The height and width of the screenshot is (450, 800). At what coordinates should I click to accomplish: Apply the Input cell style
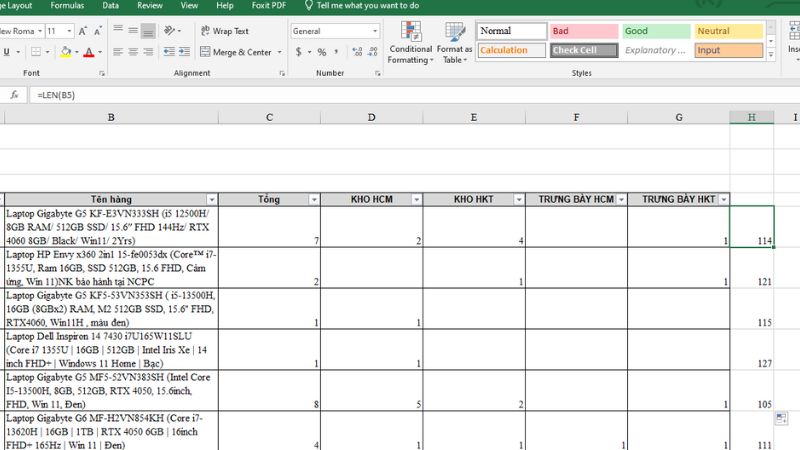[729, 51]
